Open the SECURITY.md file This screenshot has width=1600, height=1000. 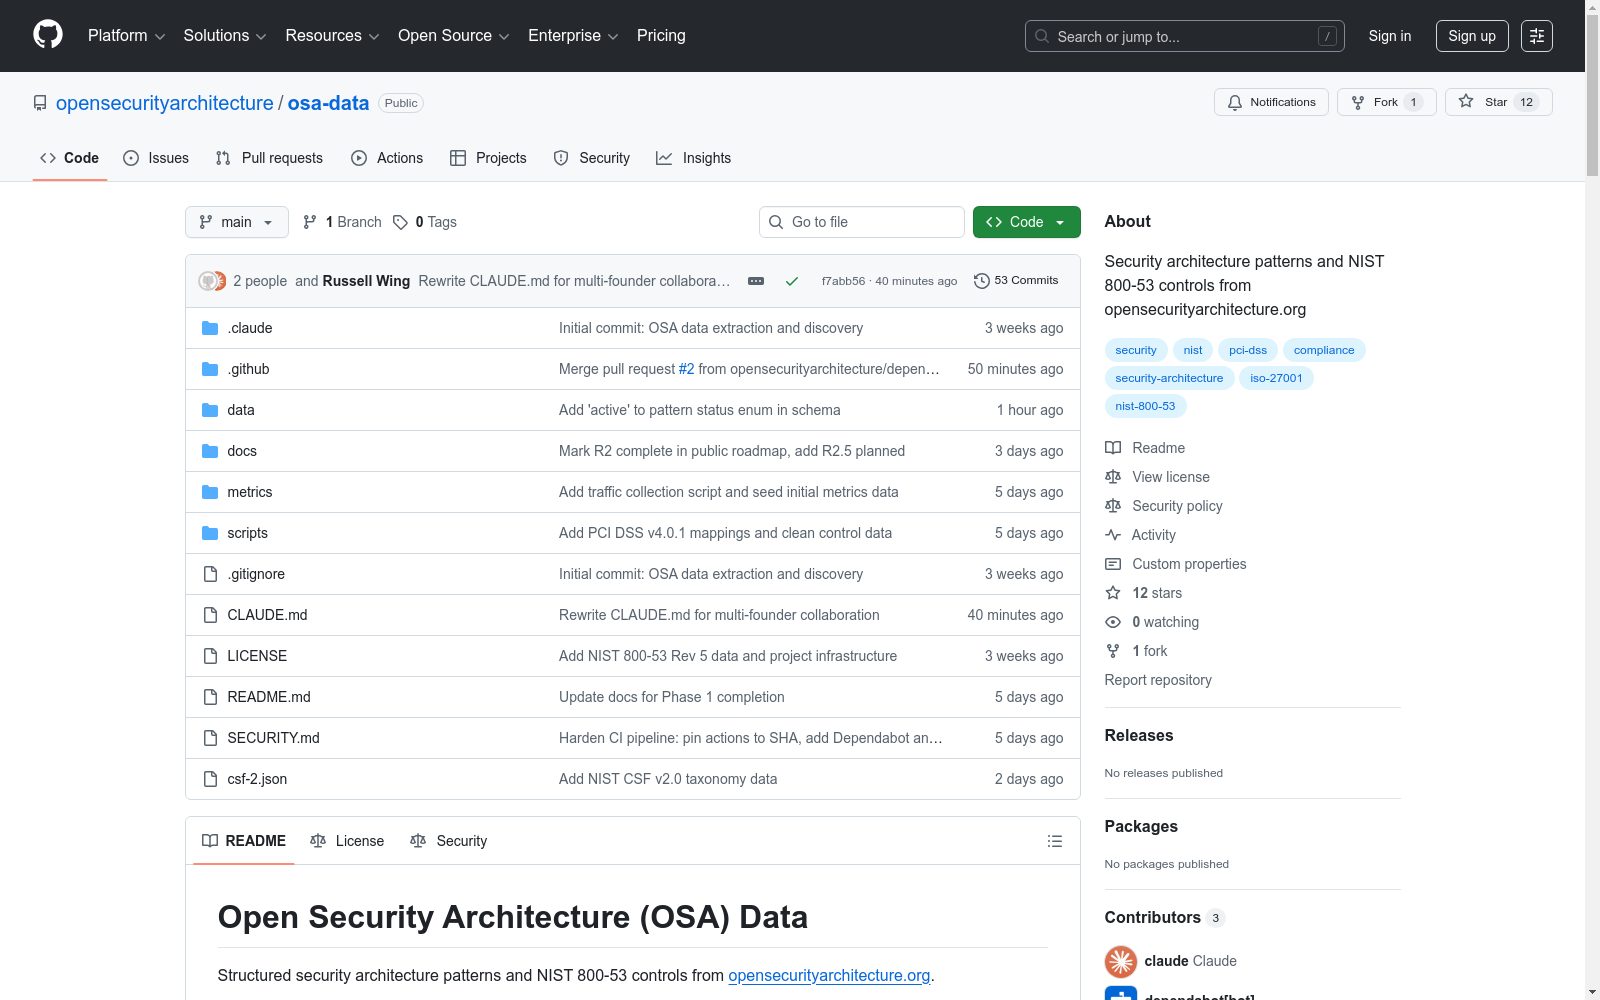(273, 738)
